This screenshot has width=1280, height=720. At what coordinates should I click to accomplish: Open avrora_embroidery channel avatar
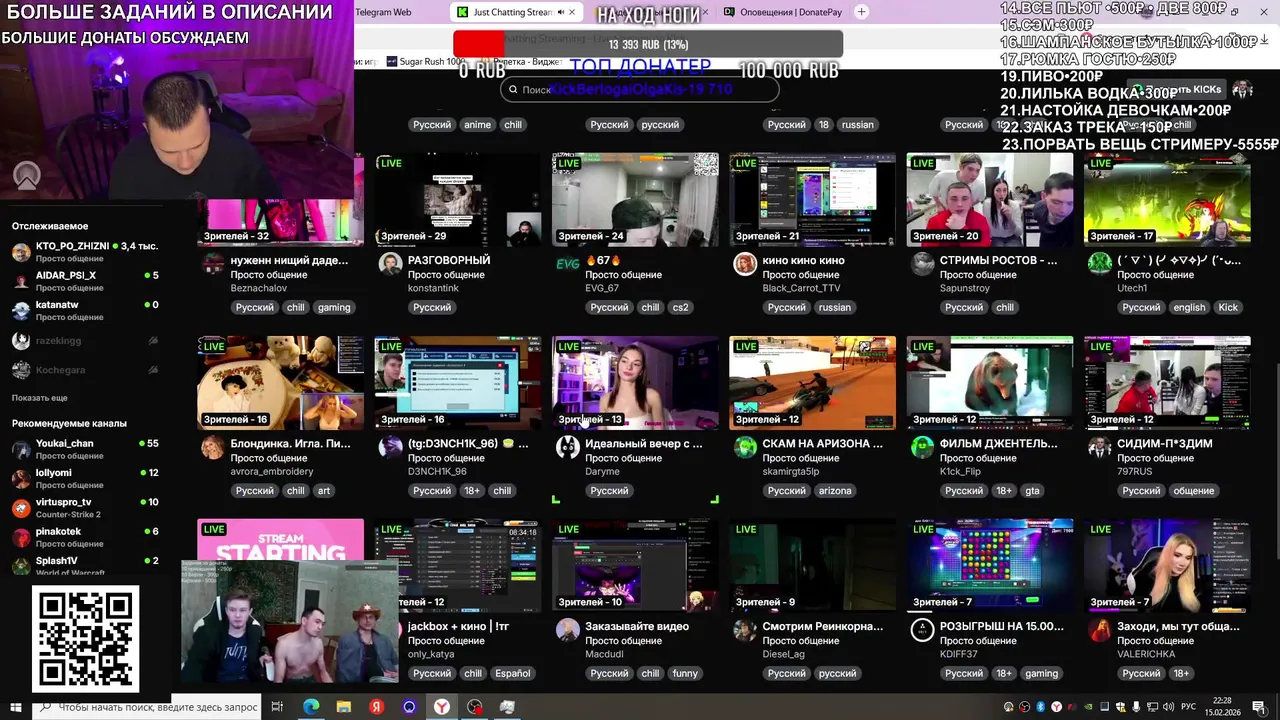(213, 447)
